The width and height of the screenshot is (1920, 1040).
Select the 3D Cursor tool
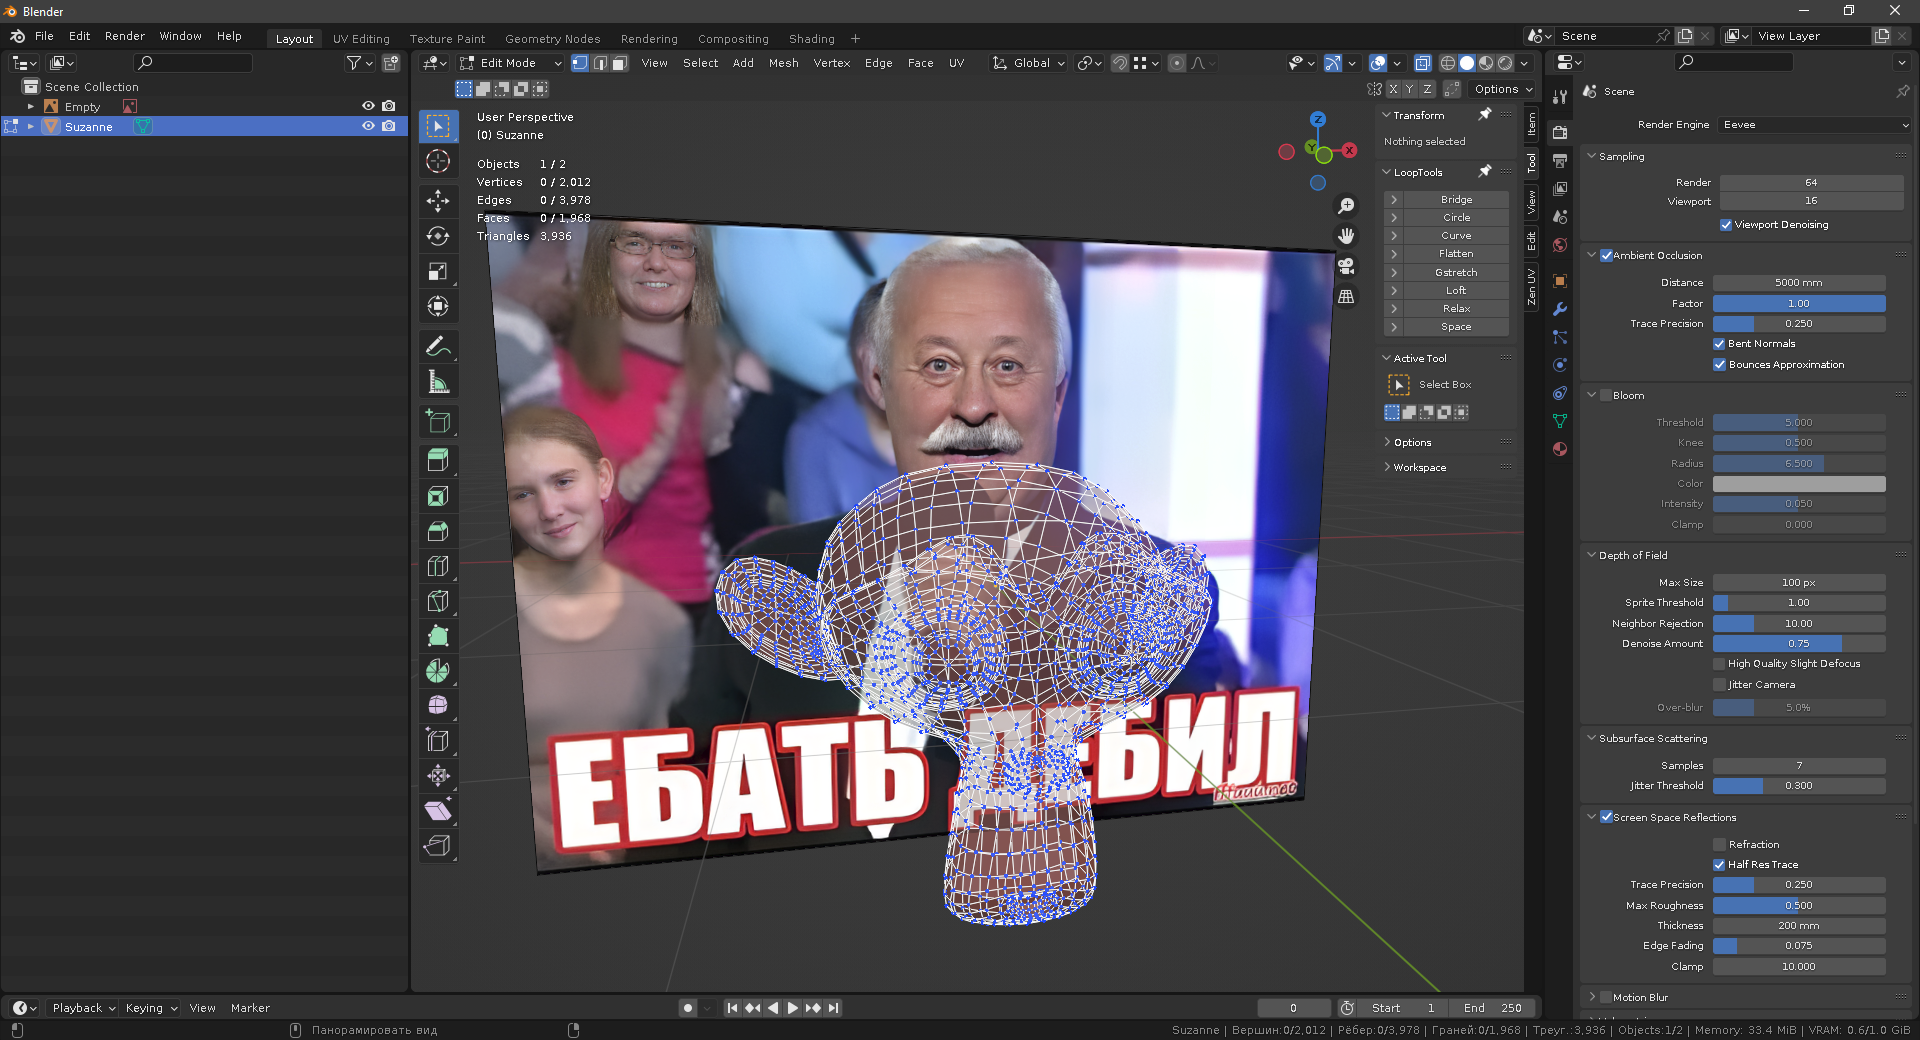coord(438,161)
